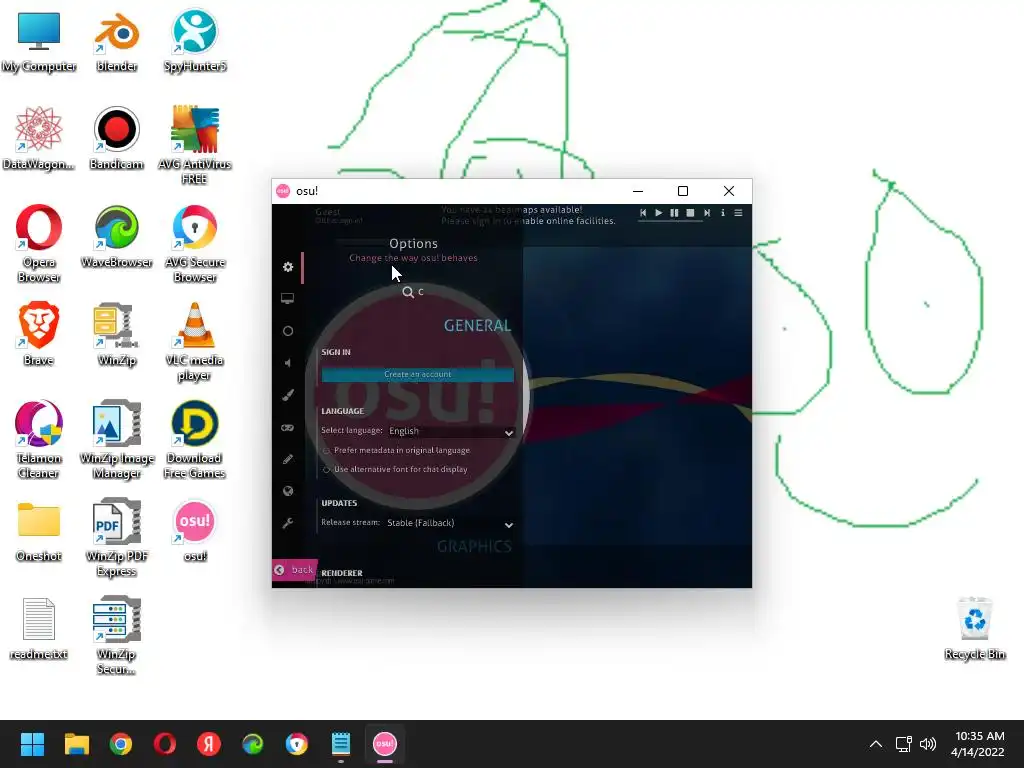Select the readme.txt file on desktop
Image resolution: width=1024 pixels, height=768 pixels.
pyautogui.click(x=39, y=628)
